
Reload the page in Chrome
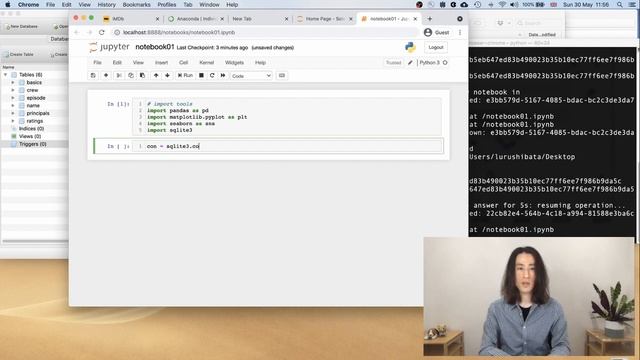point(102,32)
